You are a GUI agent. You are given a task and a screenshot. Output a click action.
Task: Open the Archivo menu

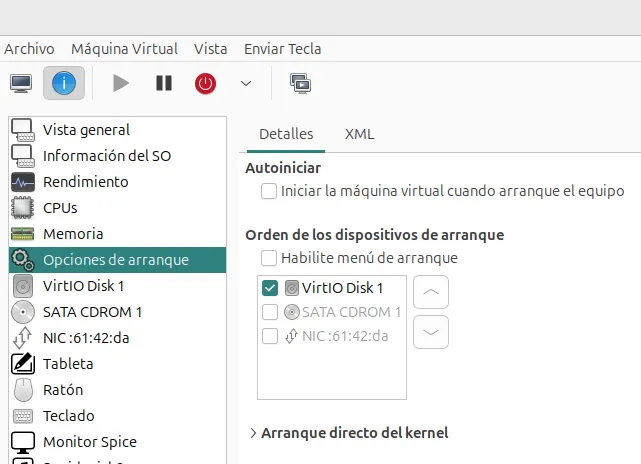pos(29,48)
